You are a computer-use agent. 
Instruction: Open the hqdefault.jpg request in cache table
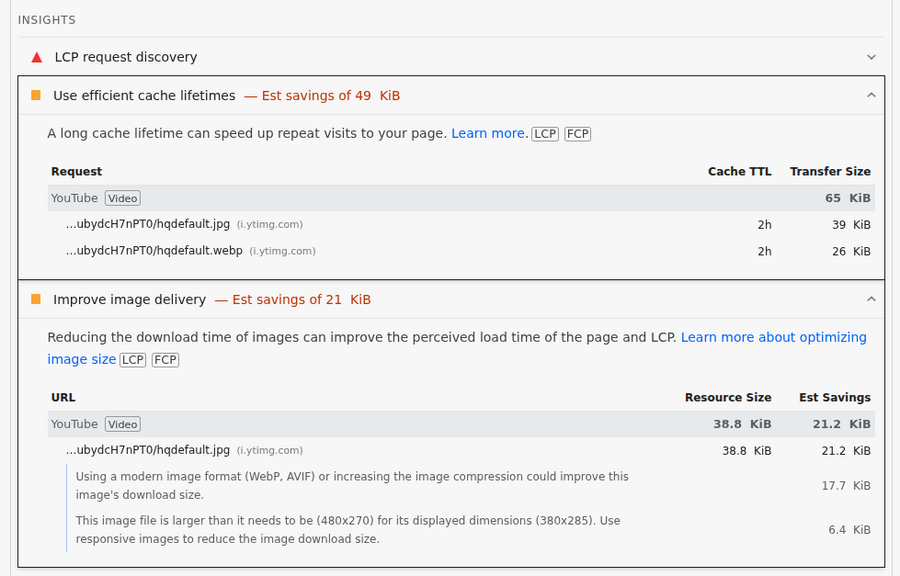pos(148,225)
